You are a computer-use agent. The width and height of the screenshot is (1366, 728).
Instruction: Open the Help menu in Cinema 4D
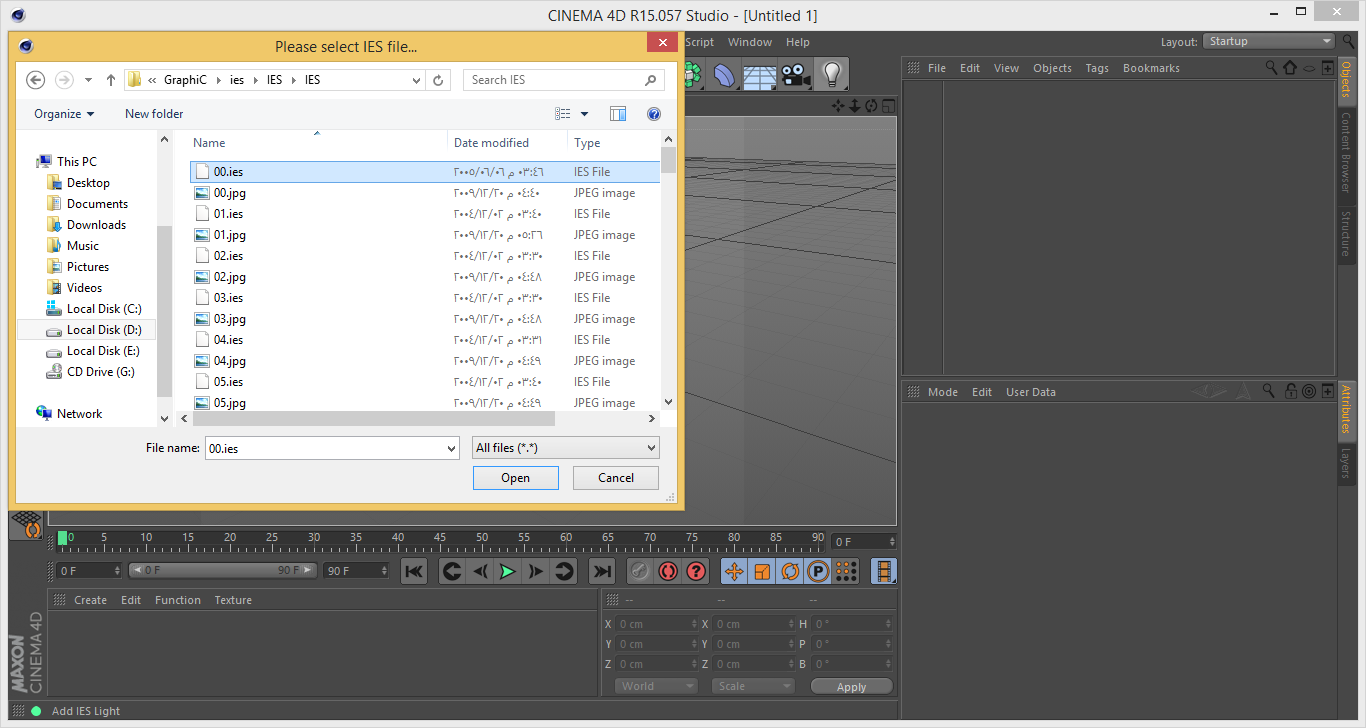click(798, 42)
